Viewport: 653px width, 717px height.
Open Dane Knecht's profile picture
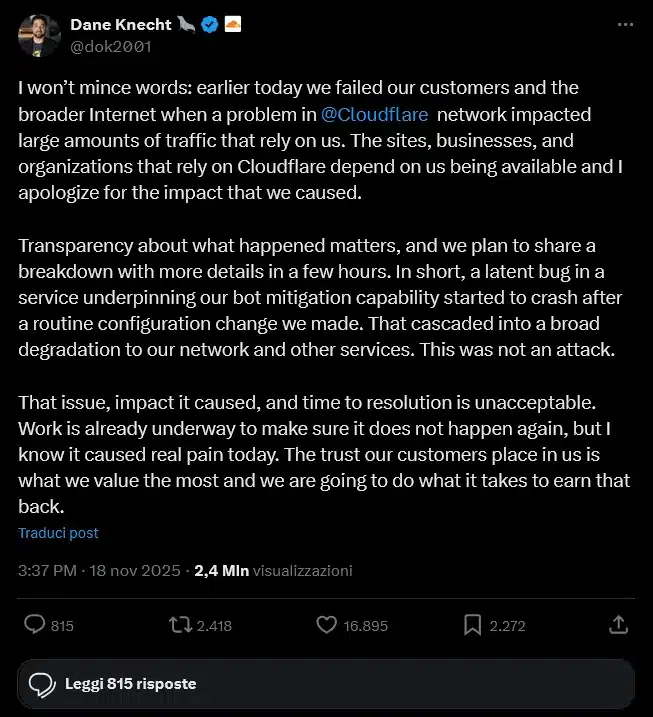(x=39, y=35)
